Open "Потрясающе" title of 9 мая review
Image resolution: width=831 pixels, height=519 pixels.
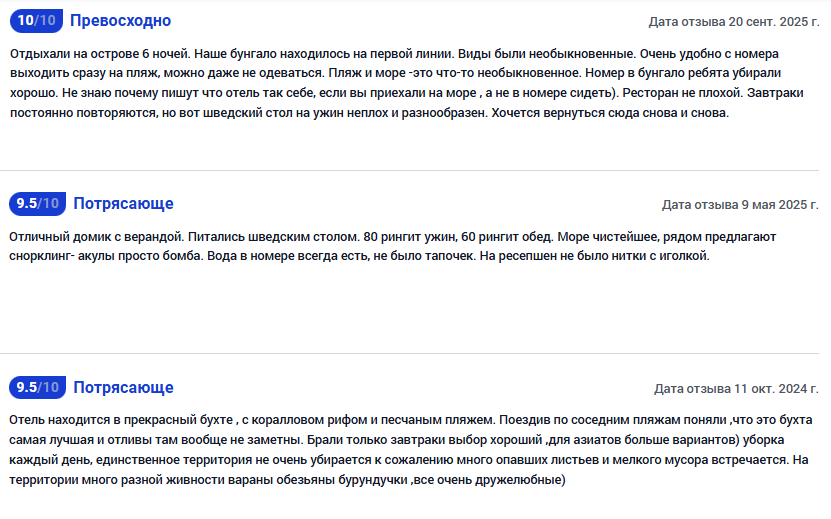click(x=123, y=204)
